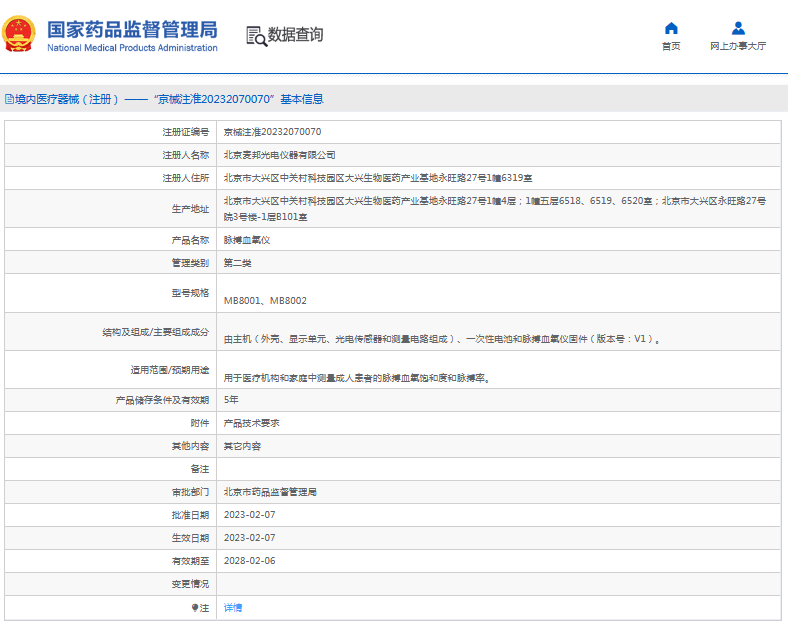Image resolution: width=788 pixels, height=628 pixels.
Task: Select model spec MB8001、MB8002
Action: [x=265, y=300]
